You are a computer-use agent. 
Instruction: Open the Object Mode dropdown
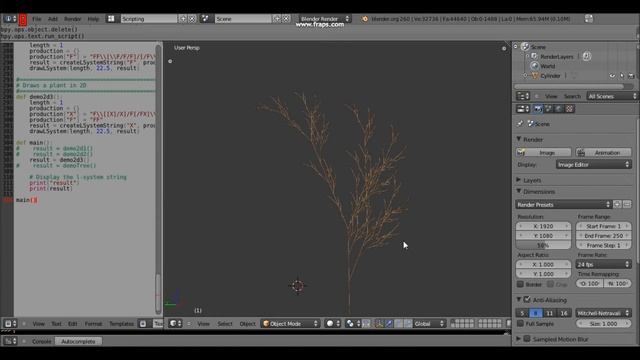click(290, 324)
